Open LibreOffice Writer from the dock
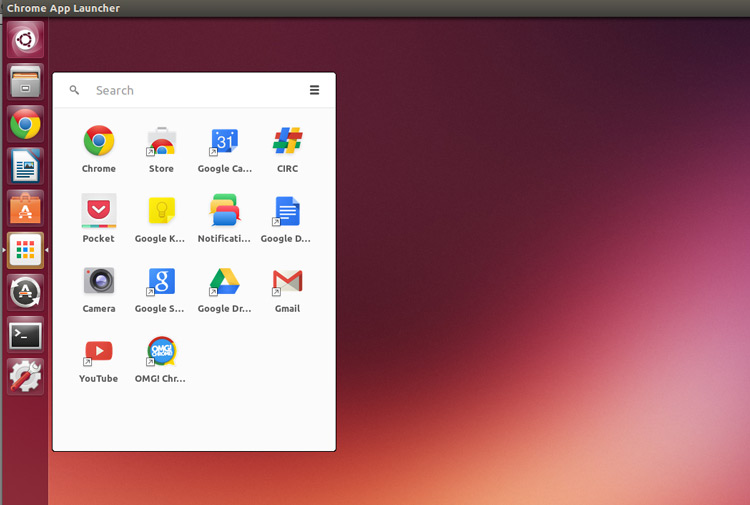Viewport: 750px width, 505px height. 25,166
